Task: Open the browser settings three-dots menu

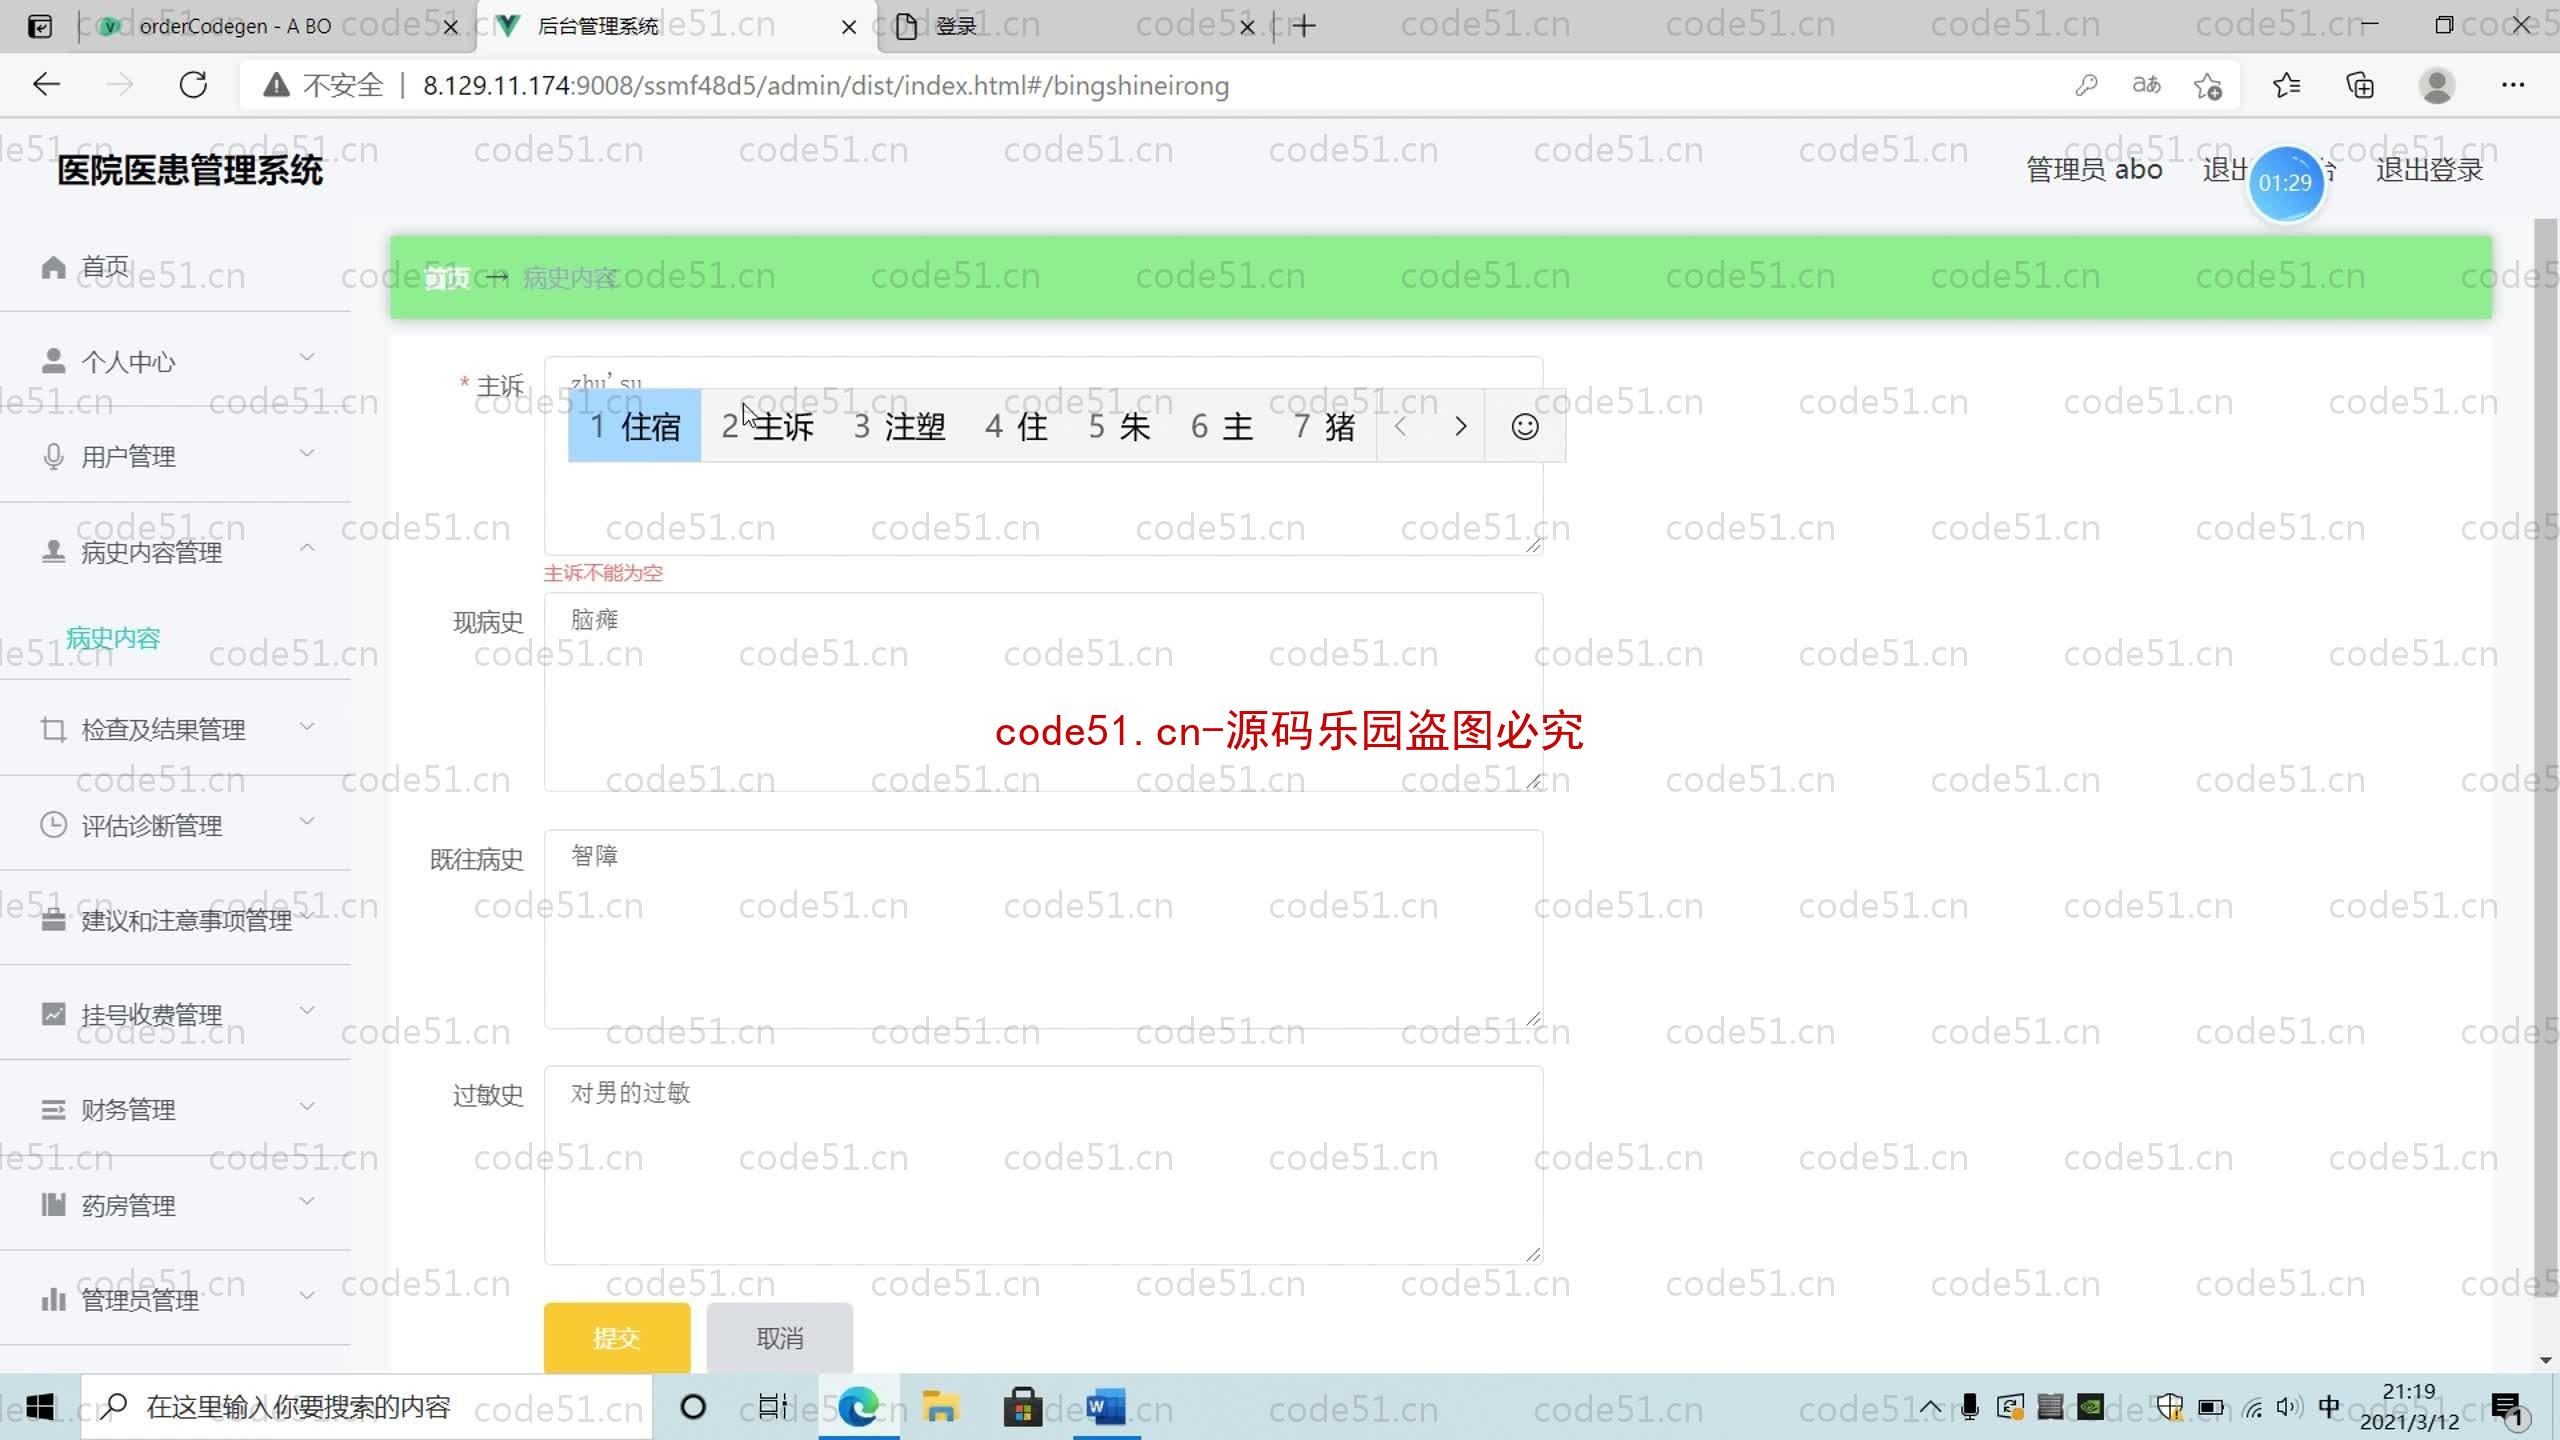Action: click(x=2513, y=85)
